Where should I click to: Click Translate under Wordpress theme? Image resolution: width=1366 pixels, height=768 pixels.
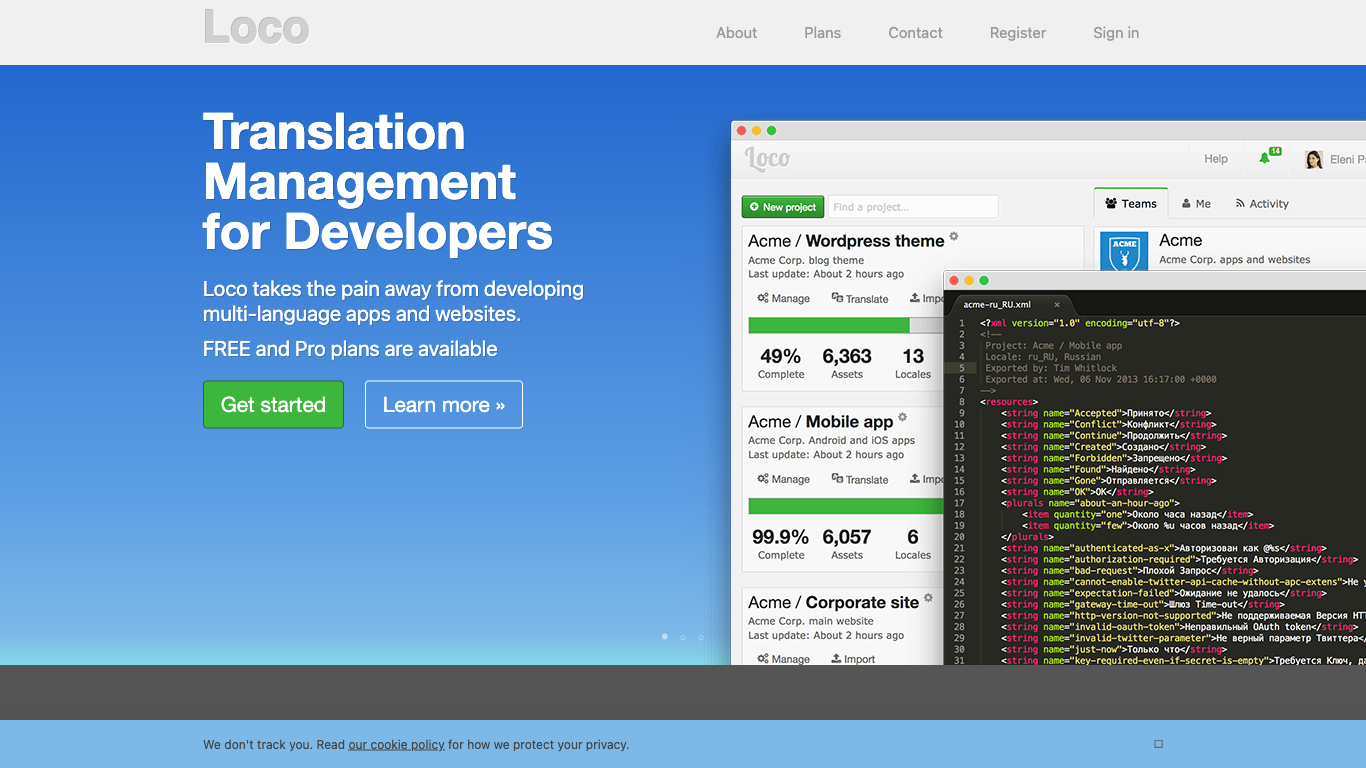click(860, 298)
